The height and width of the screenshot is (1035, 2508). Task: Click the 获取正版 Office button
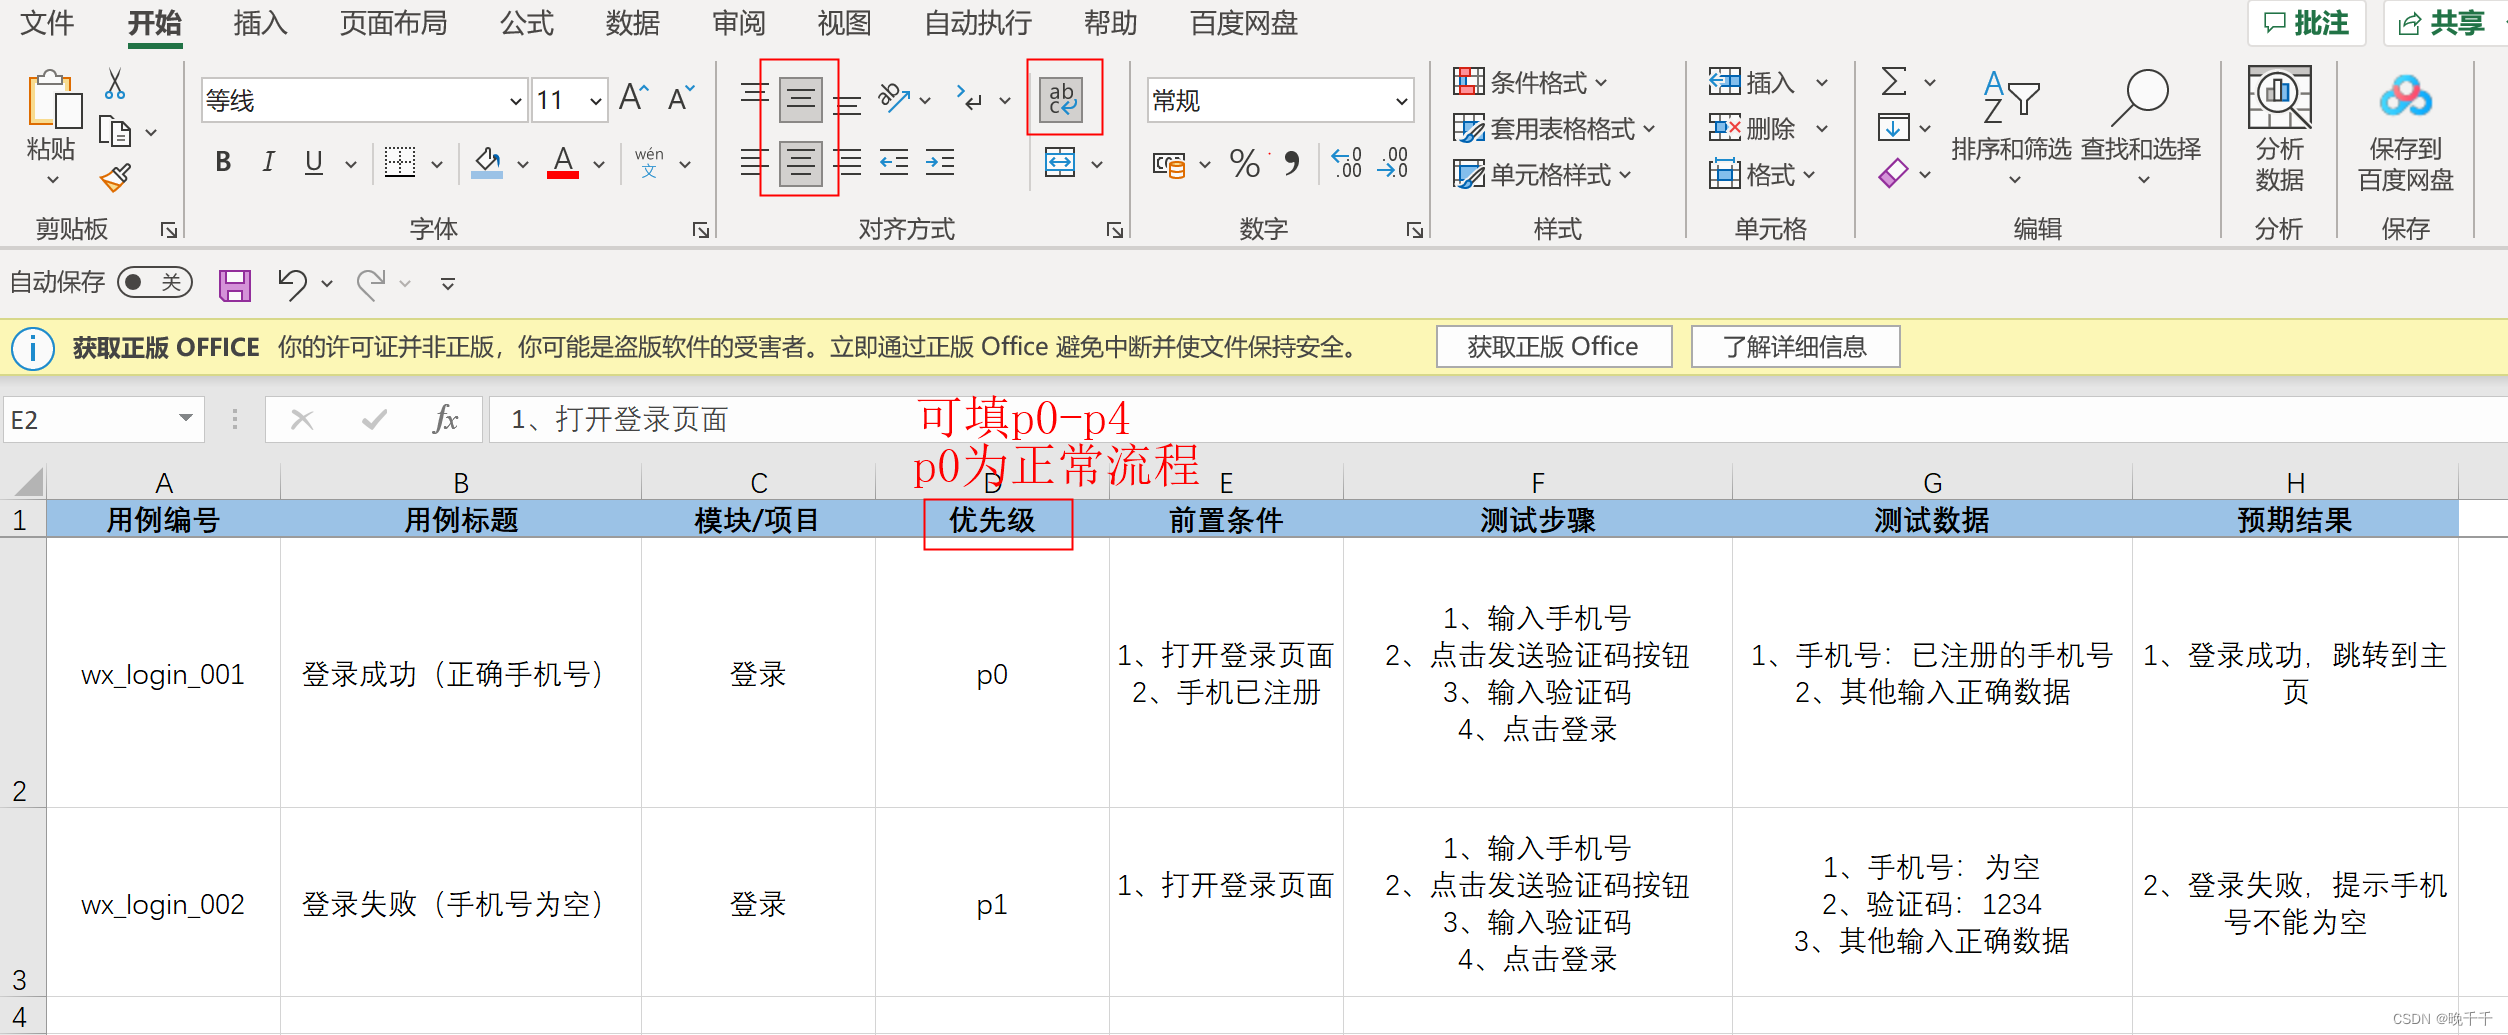[1553, 346]
